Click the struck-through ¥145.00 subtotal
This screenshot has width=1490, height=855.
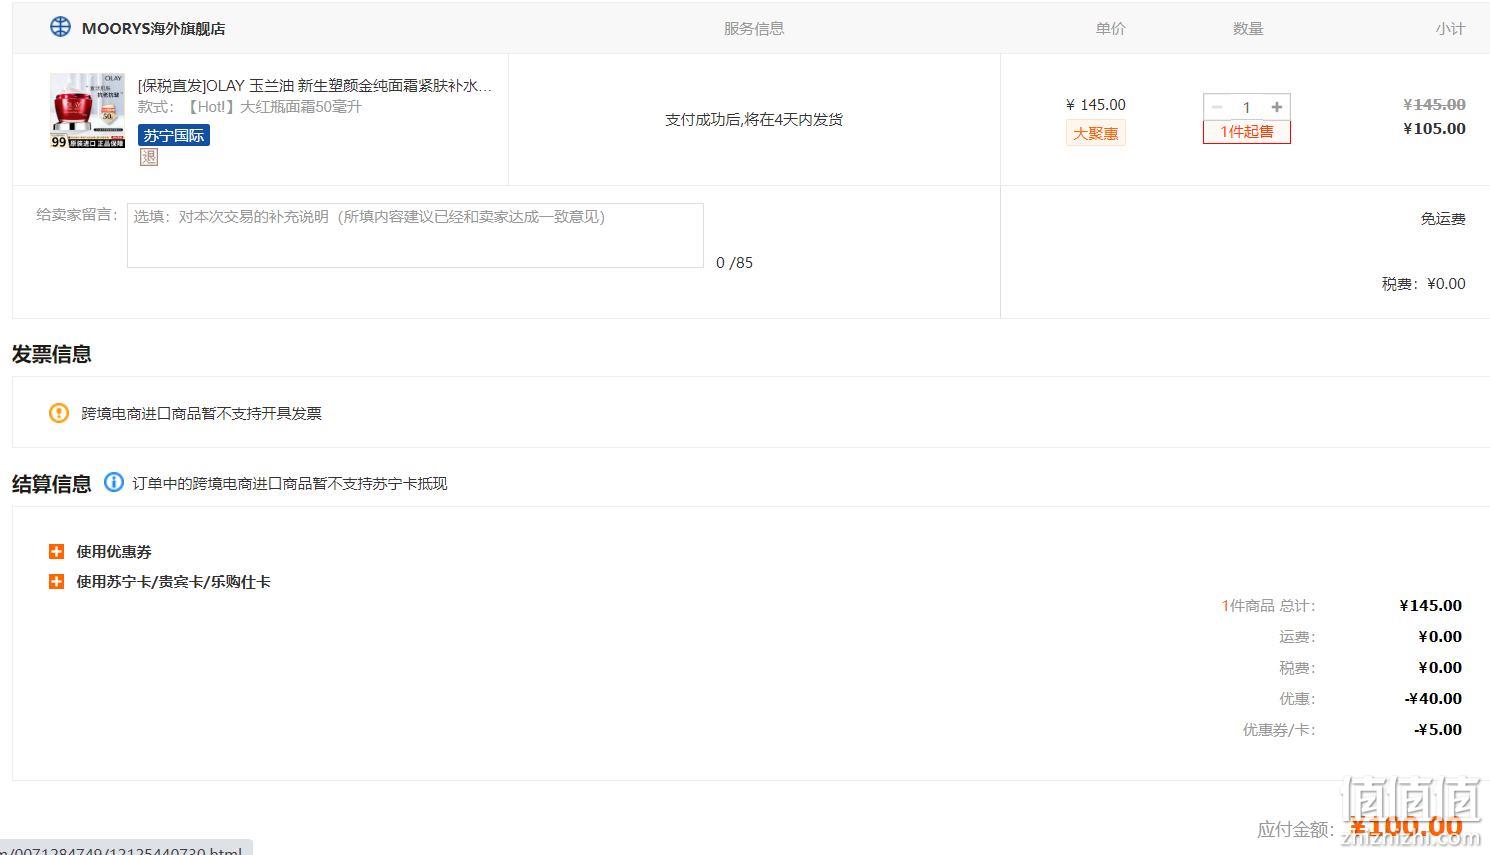pos(1434,104)
